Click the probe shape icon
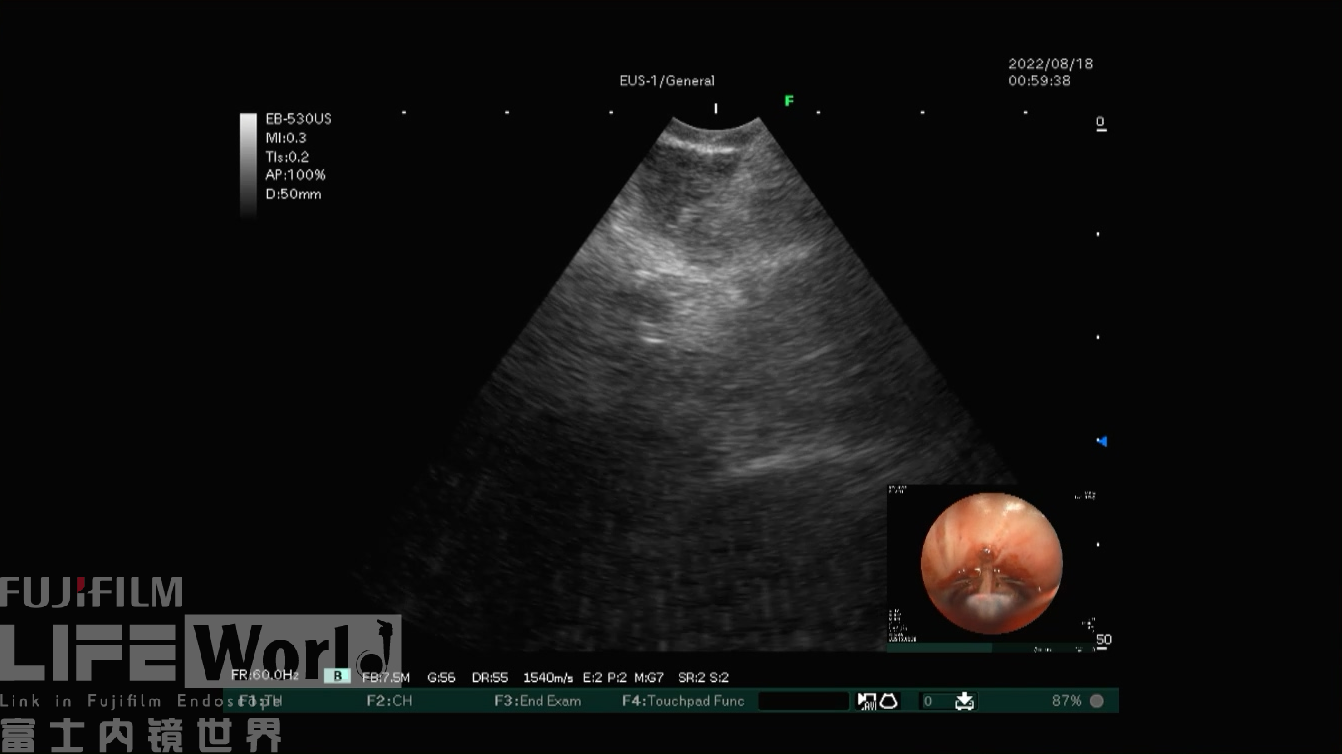Image resolution: width=1342 pixels, height=754 pixels. [888, 701]
